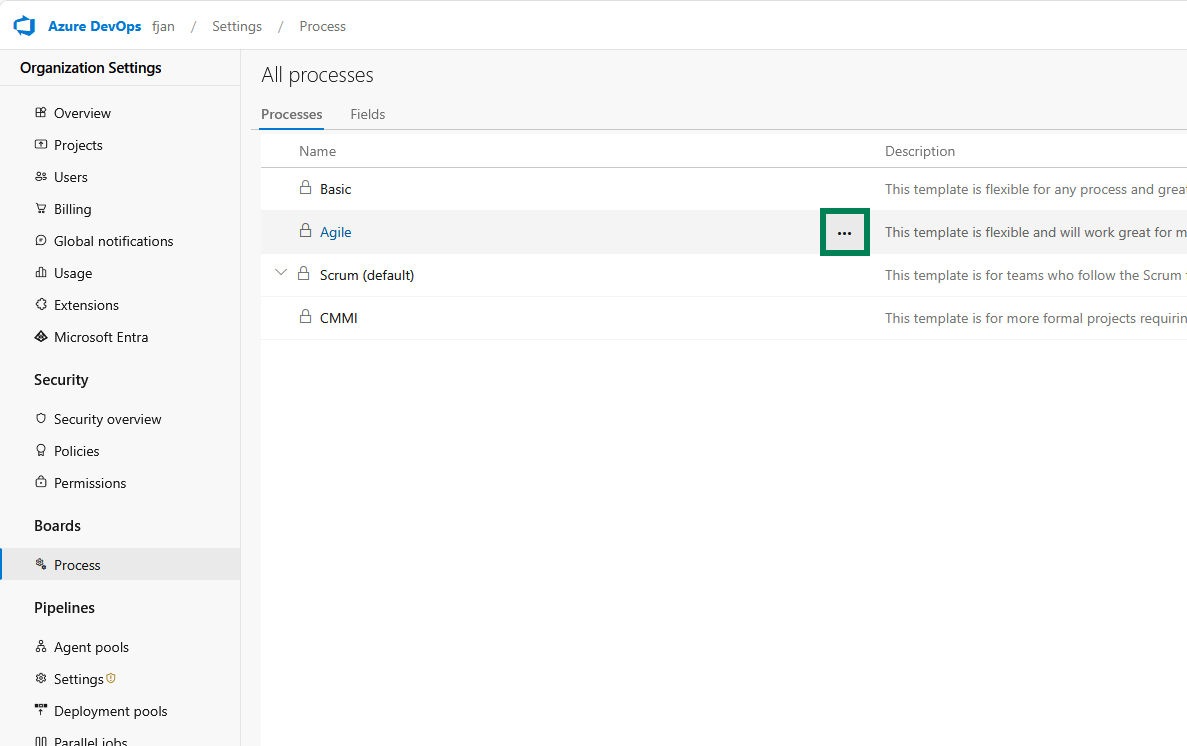Select the Extensions puzzle icon
The image size is (1187, 746).
point(40,305)
